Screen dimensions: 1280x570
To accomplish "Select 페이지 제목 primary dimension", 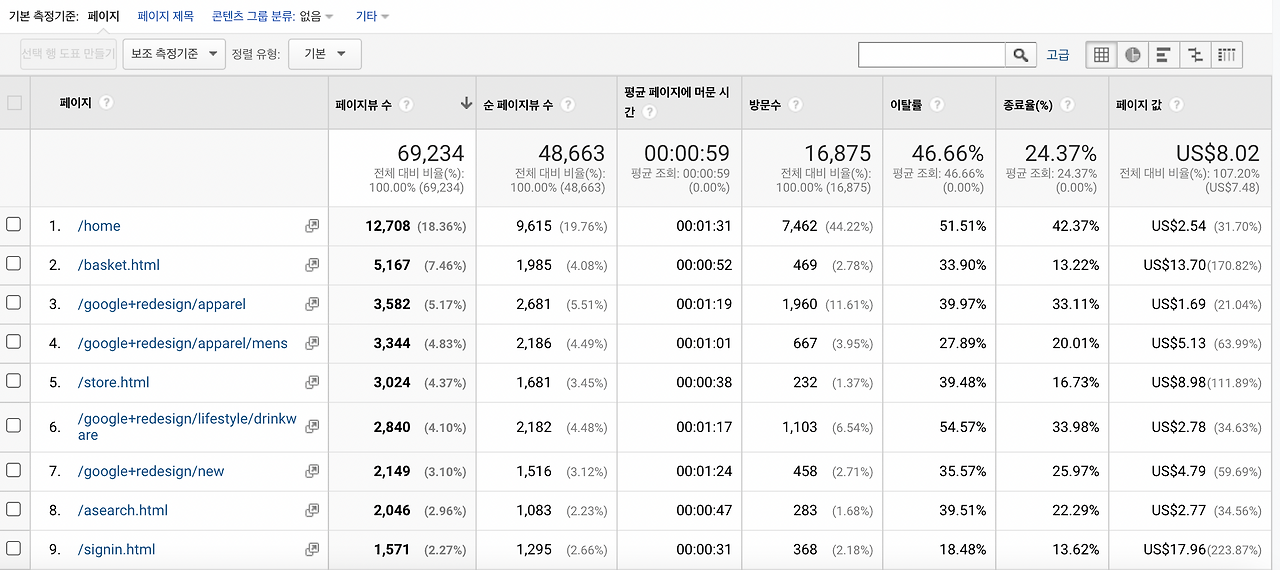I will pyautogui.click(x=166, y=16).
